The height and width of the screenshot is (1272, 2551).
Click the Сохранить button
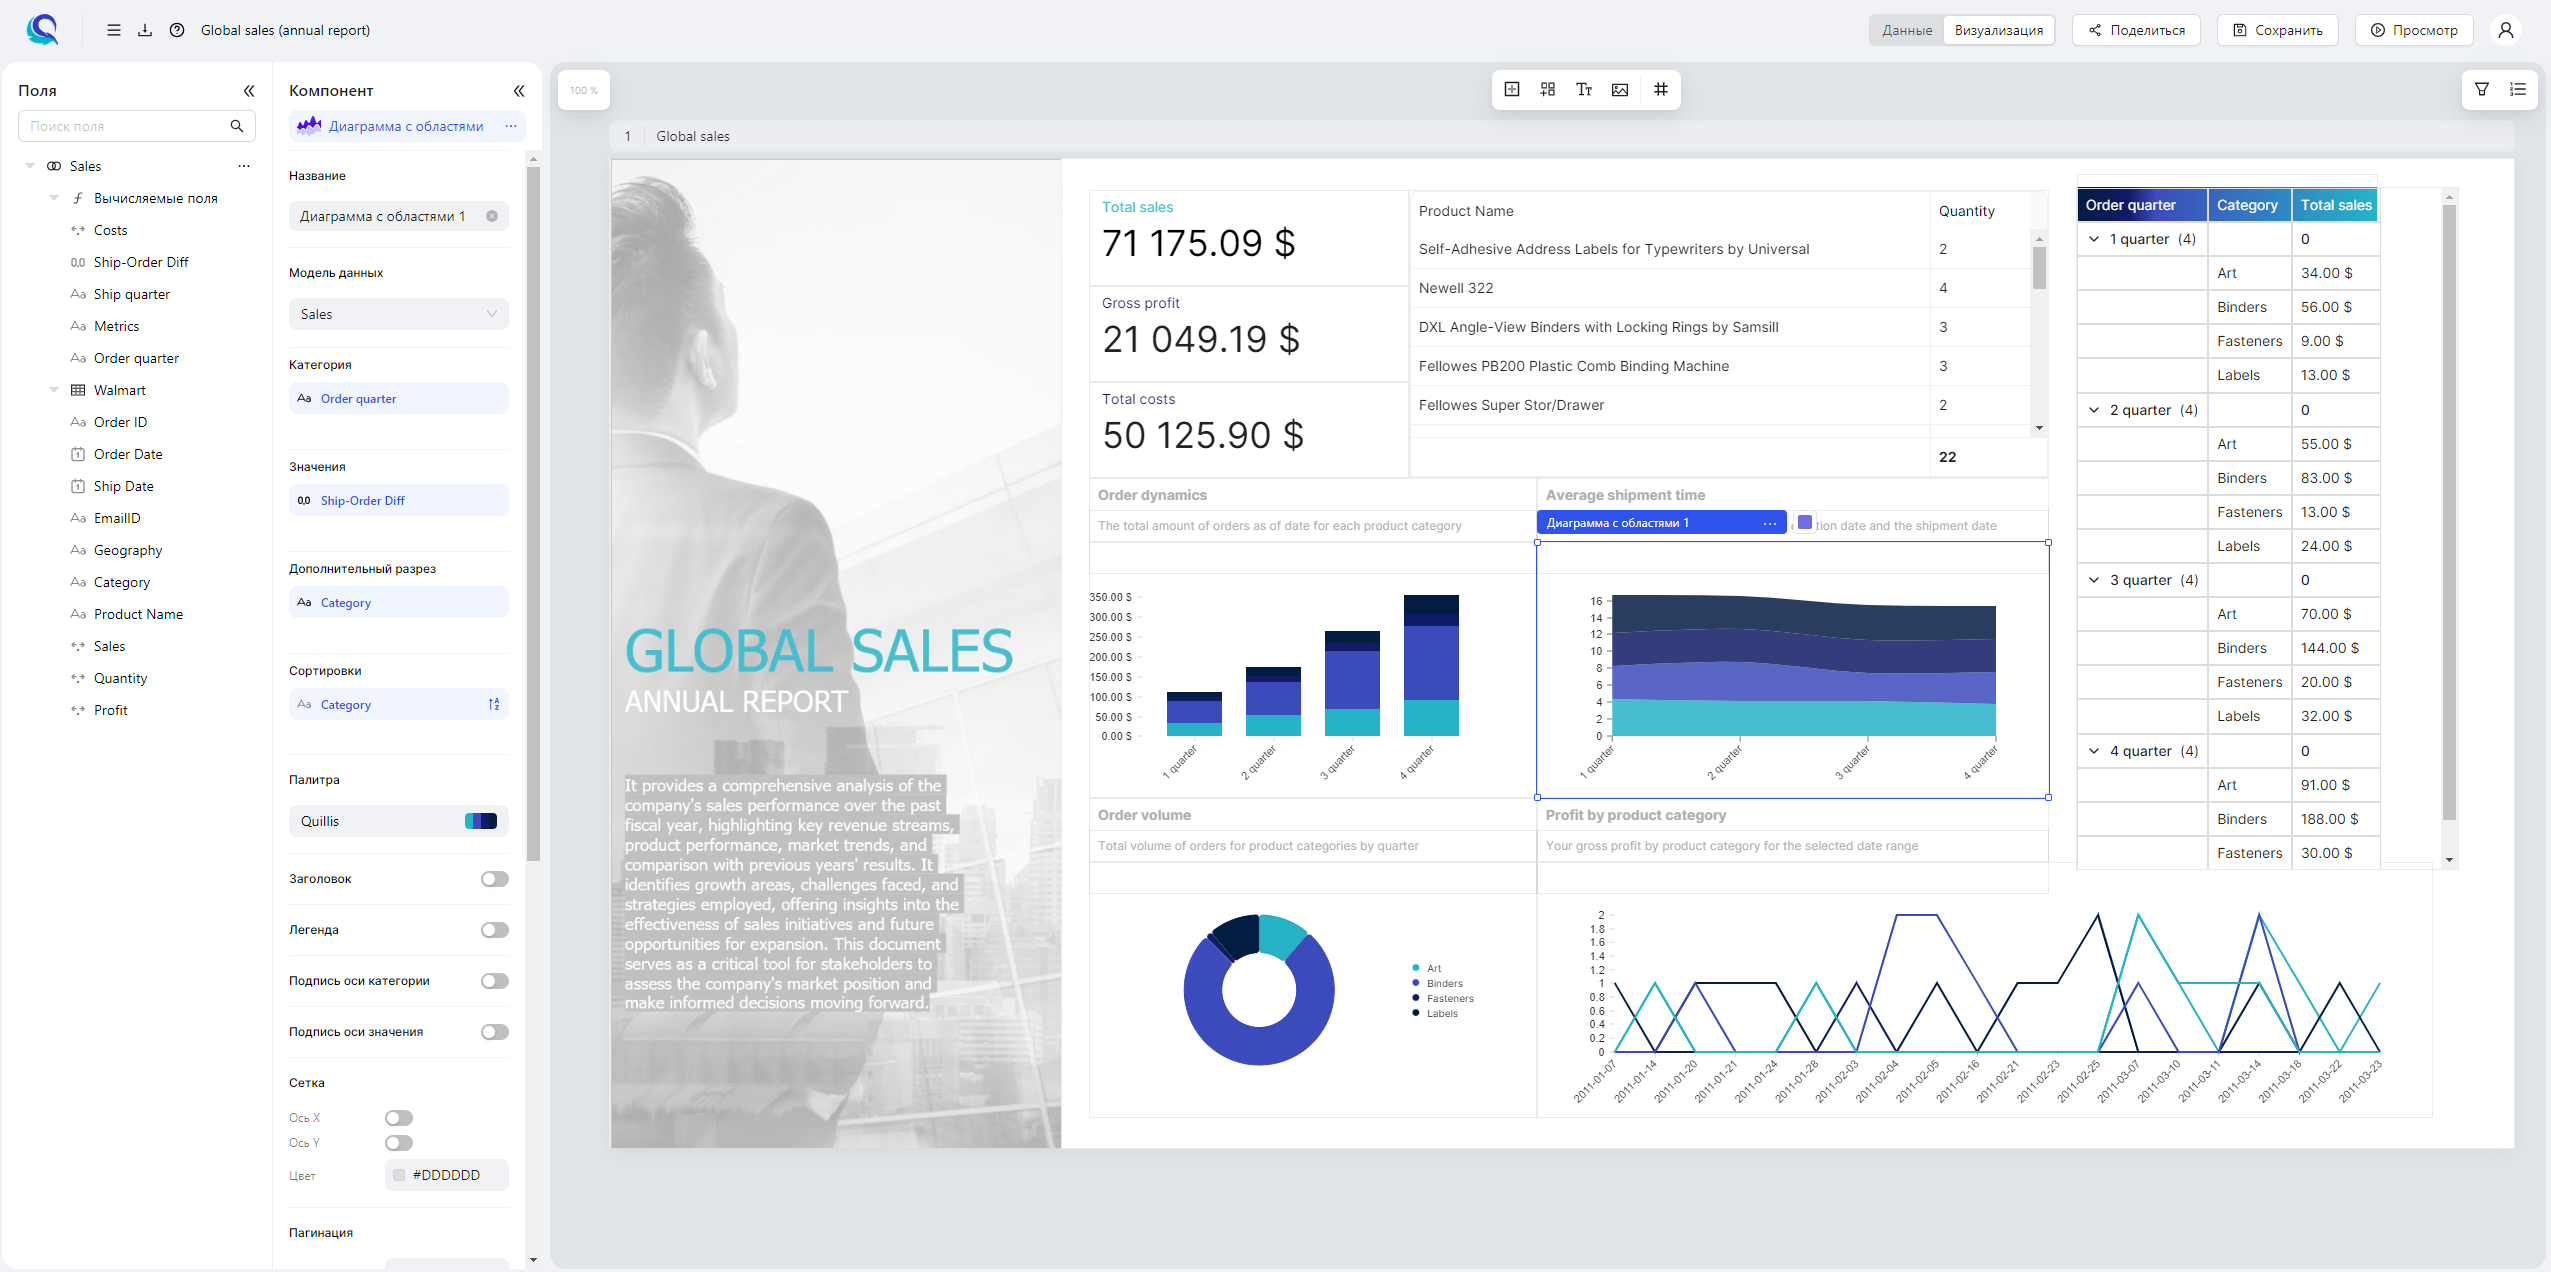point(2277,30)
